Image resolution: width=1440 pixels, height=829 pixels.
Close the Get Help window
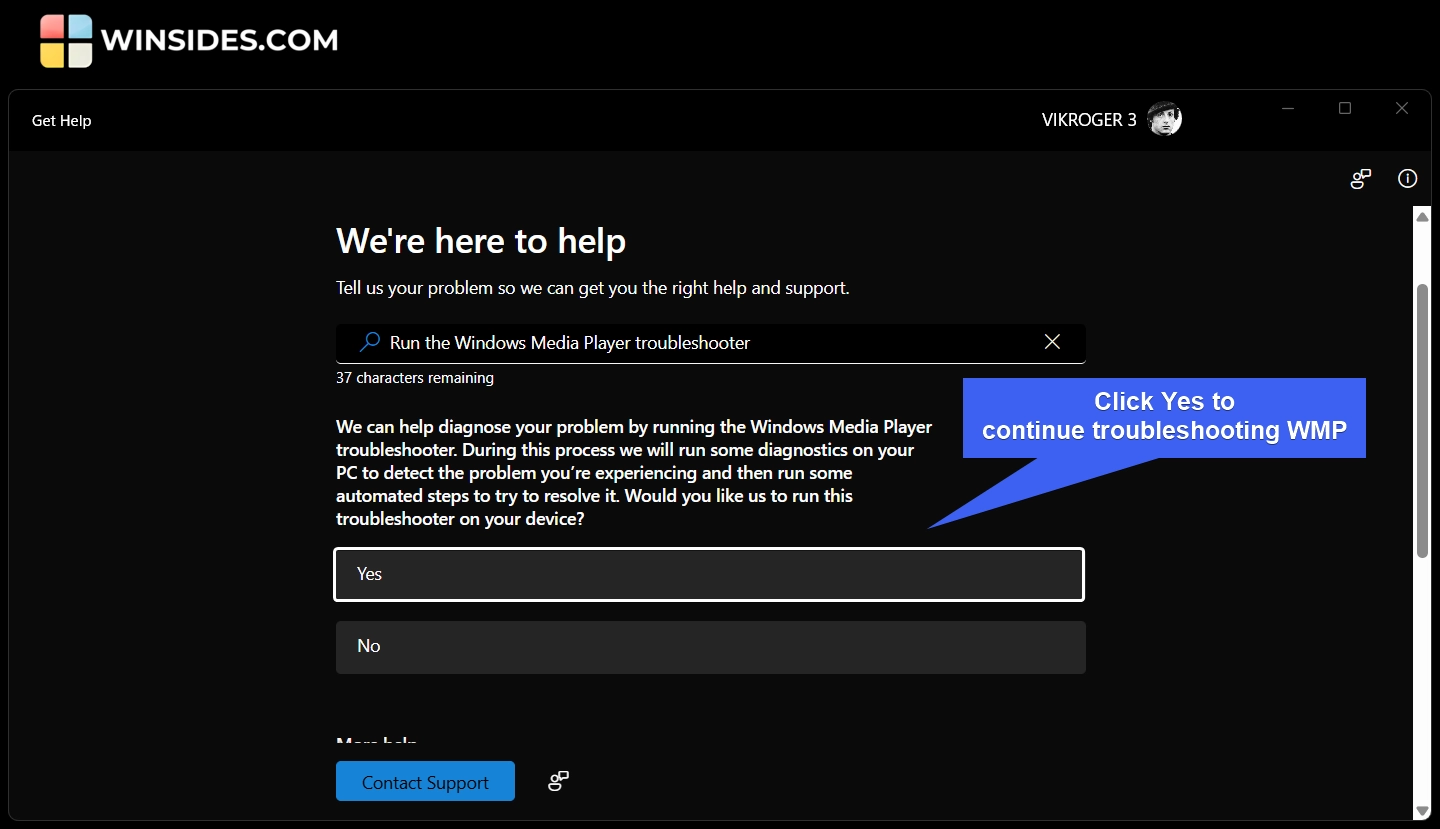click(1402, 109)
